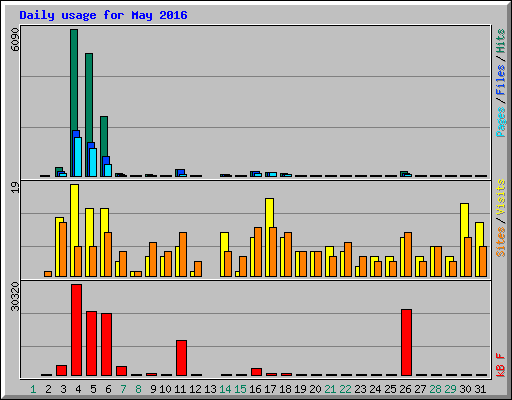The height and width of the screenshot is (400, 512).
Task: Click the "Files" legend label
Action: [x=501, y=79]
